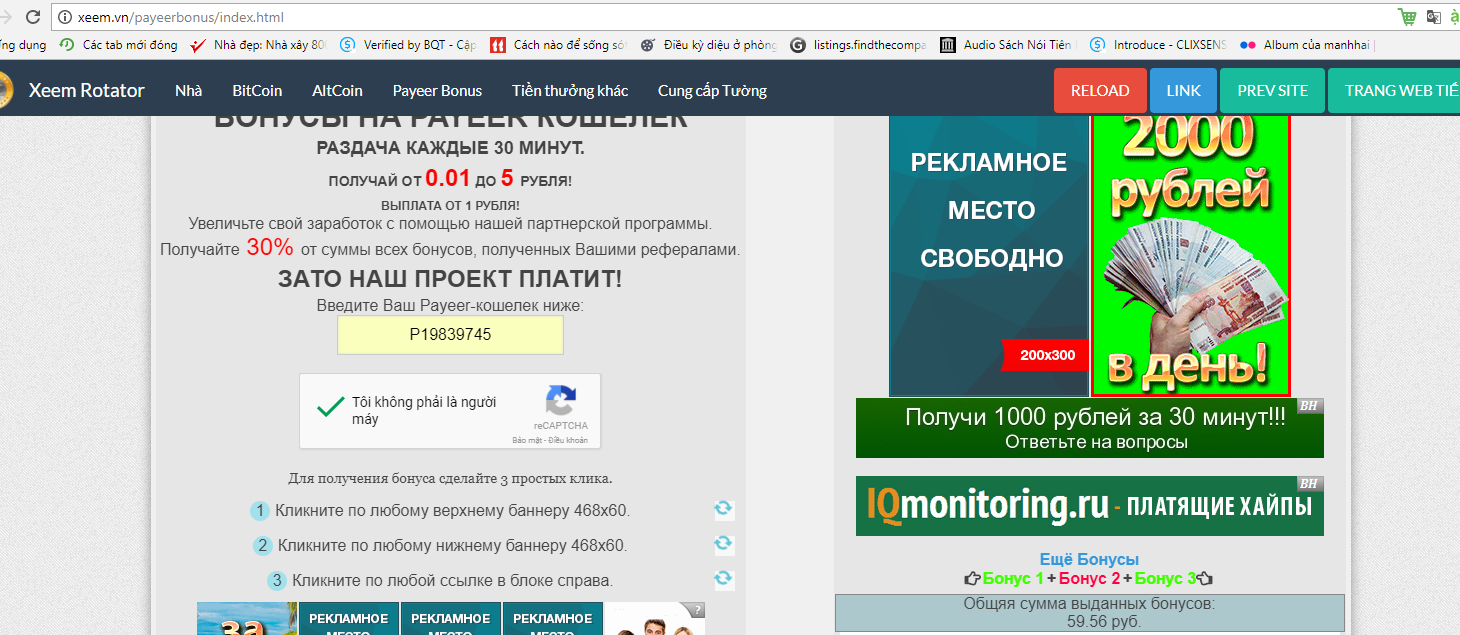Open the AltCoin menu
Screen dimensions: 1460x635
pyautogui.click(x=337, y=90)
